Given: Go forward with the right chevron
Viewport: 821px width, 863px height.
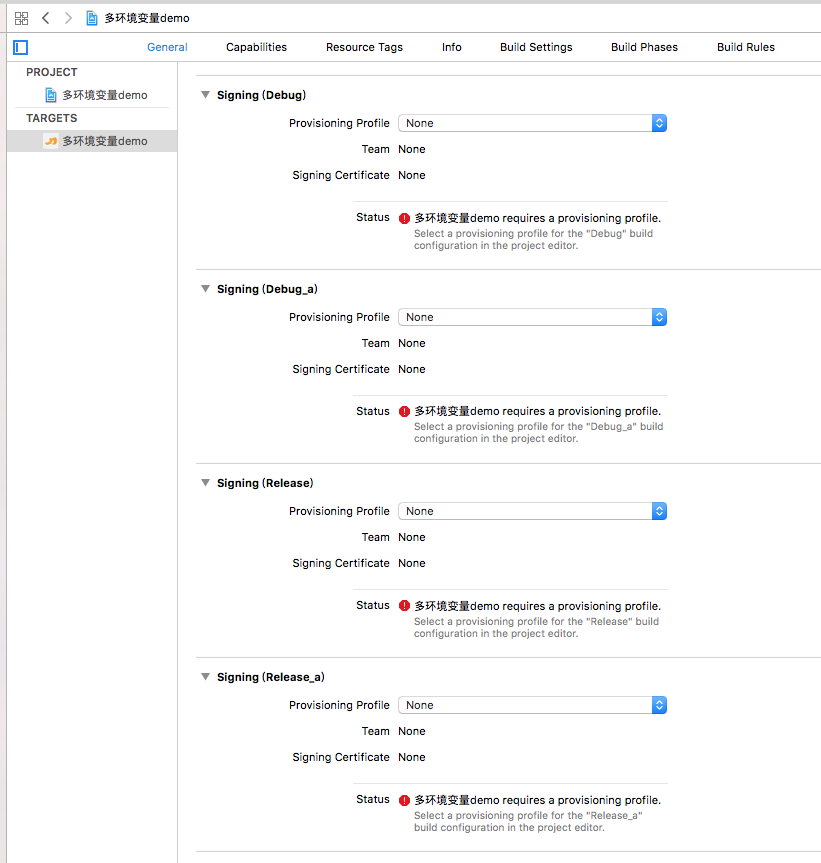Looking at the screenshot, I should (68, 18).
